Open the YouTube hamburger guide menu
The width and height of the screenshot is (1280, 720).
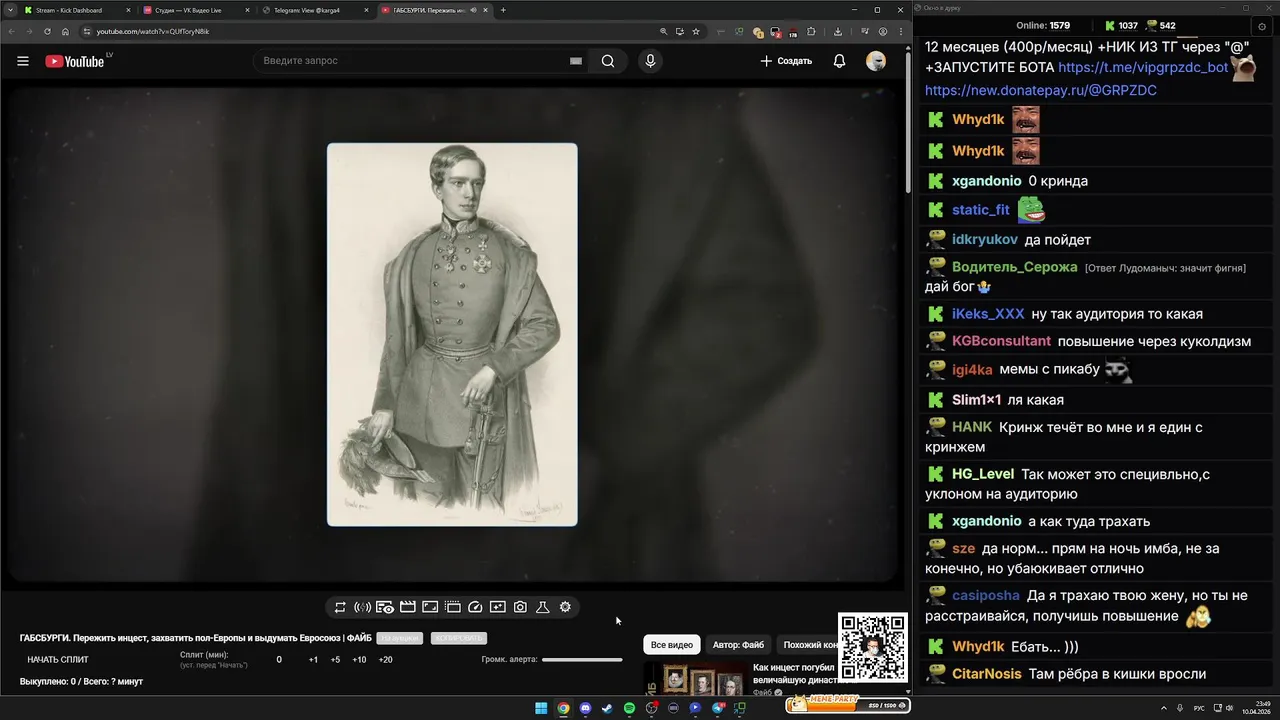23,61
